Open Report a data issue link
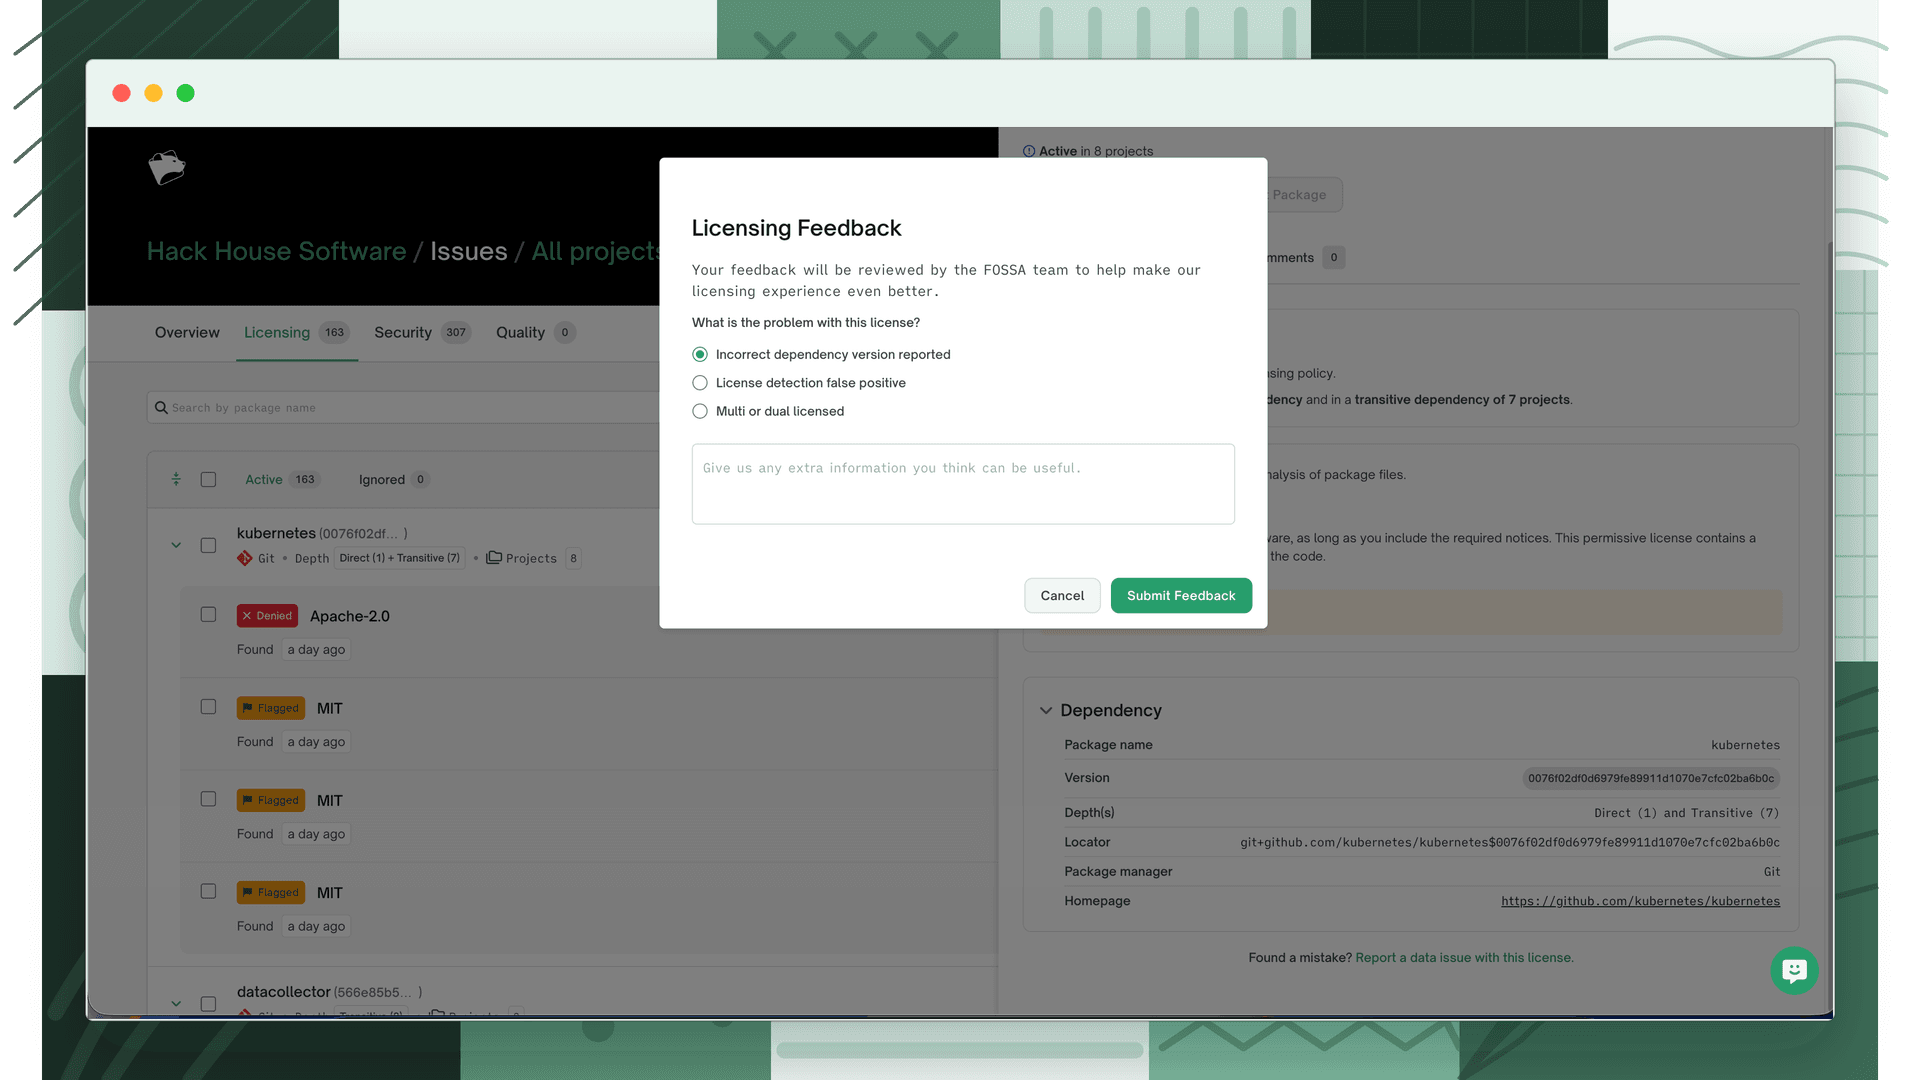The image size is (1920, 1080). tap(1464, 957)
